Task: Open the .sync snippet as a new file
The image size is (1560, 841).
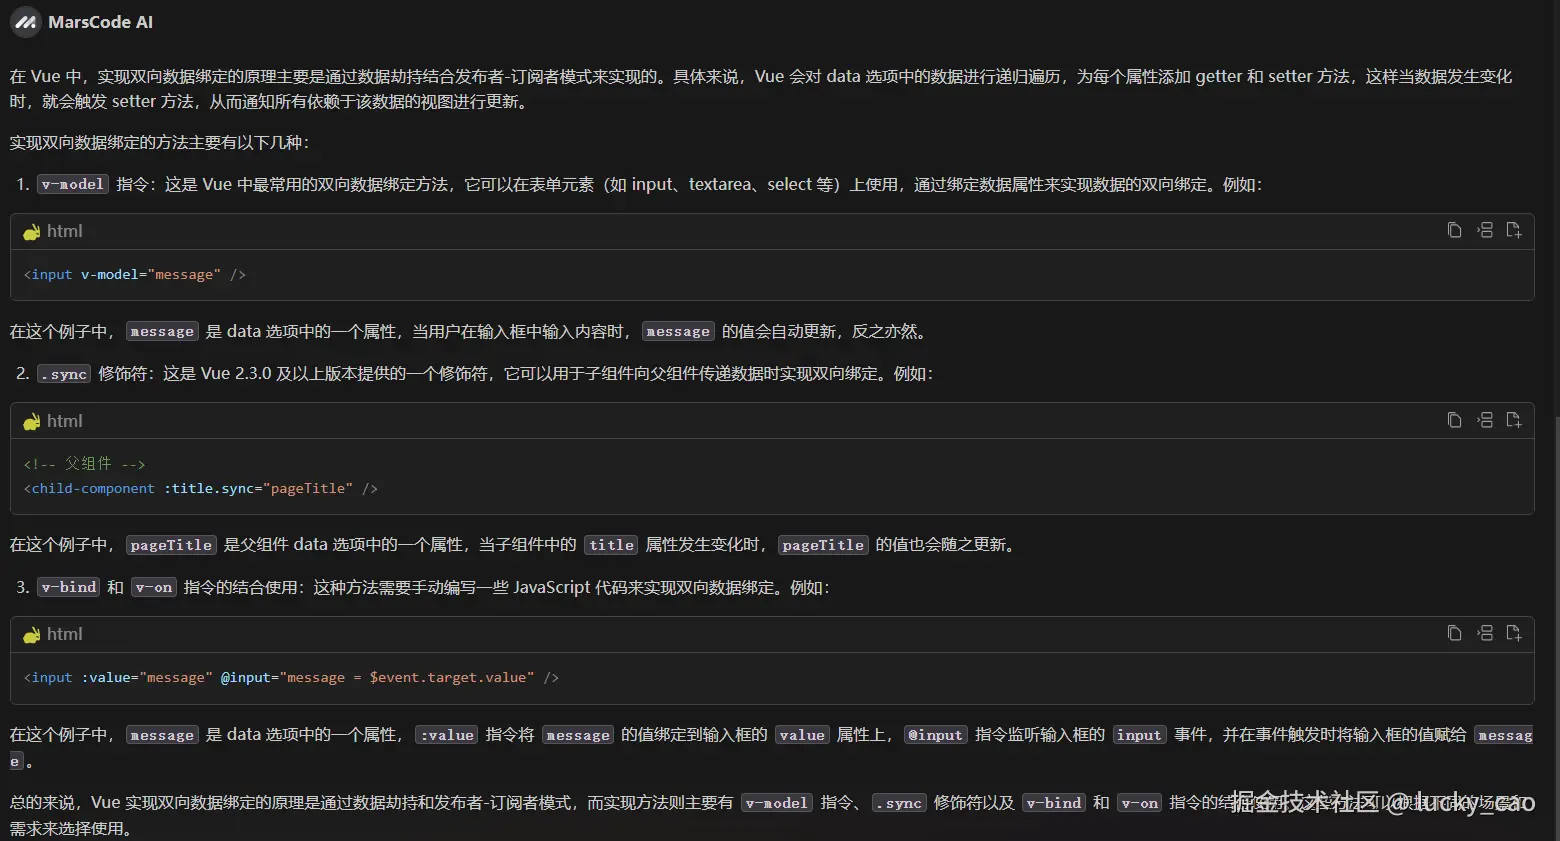Action: coord(1513,420)
